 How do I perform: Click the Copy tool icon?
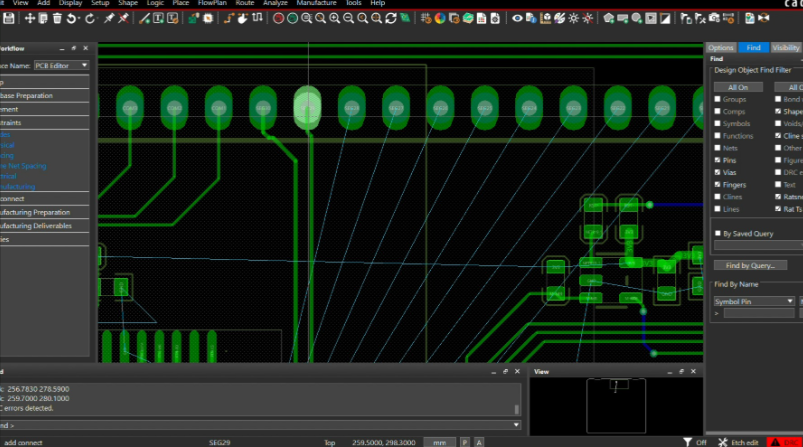(x=44, y=18)
